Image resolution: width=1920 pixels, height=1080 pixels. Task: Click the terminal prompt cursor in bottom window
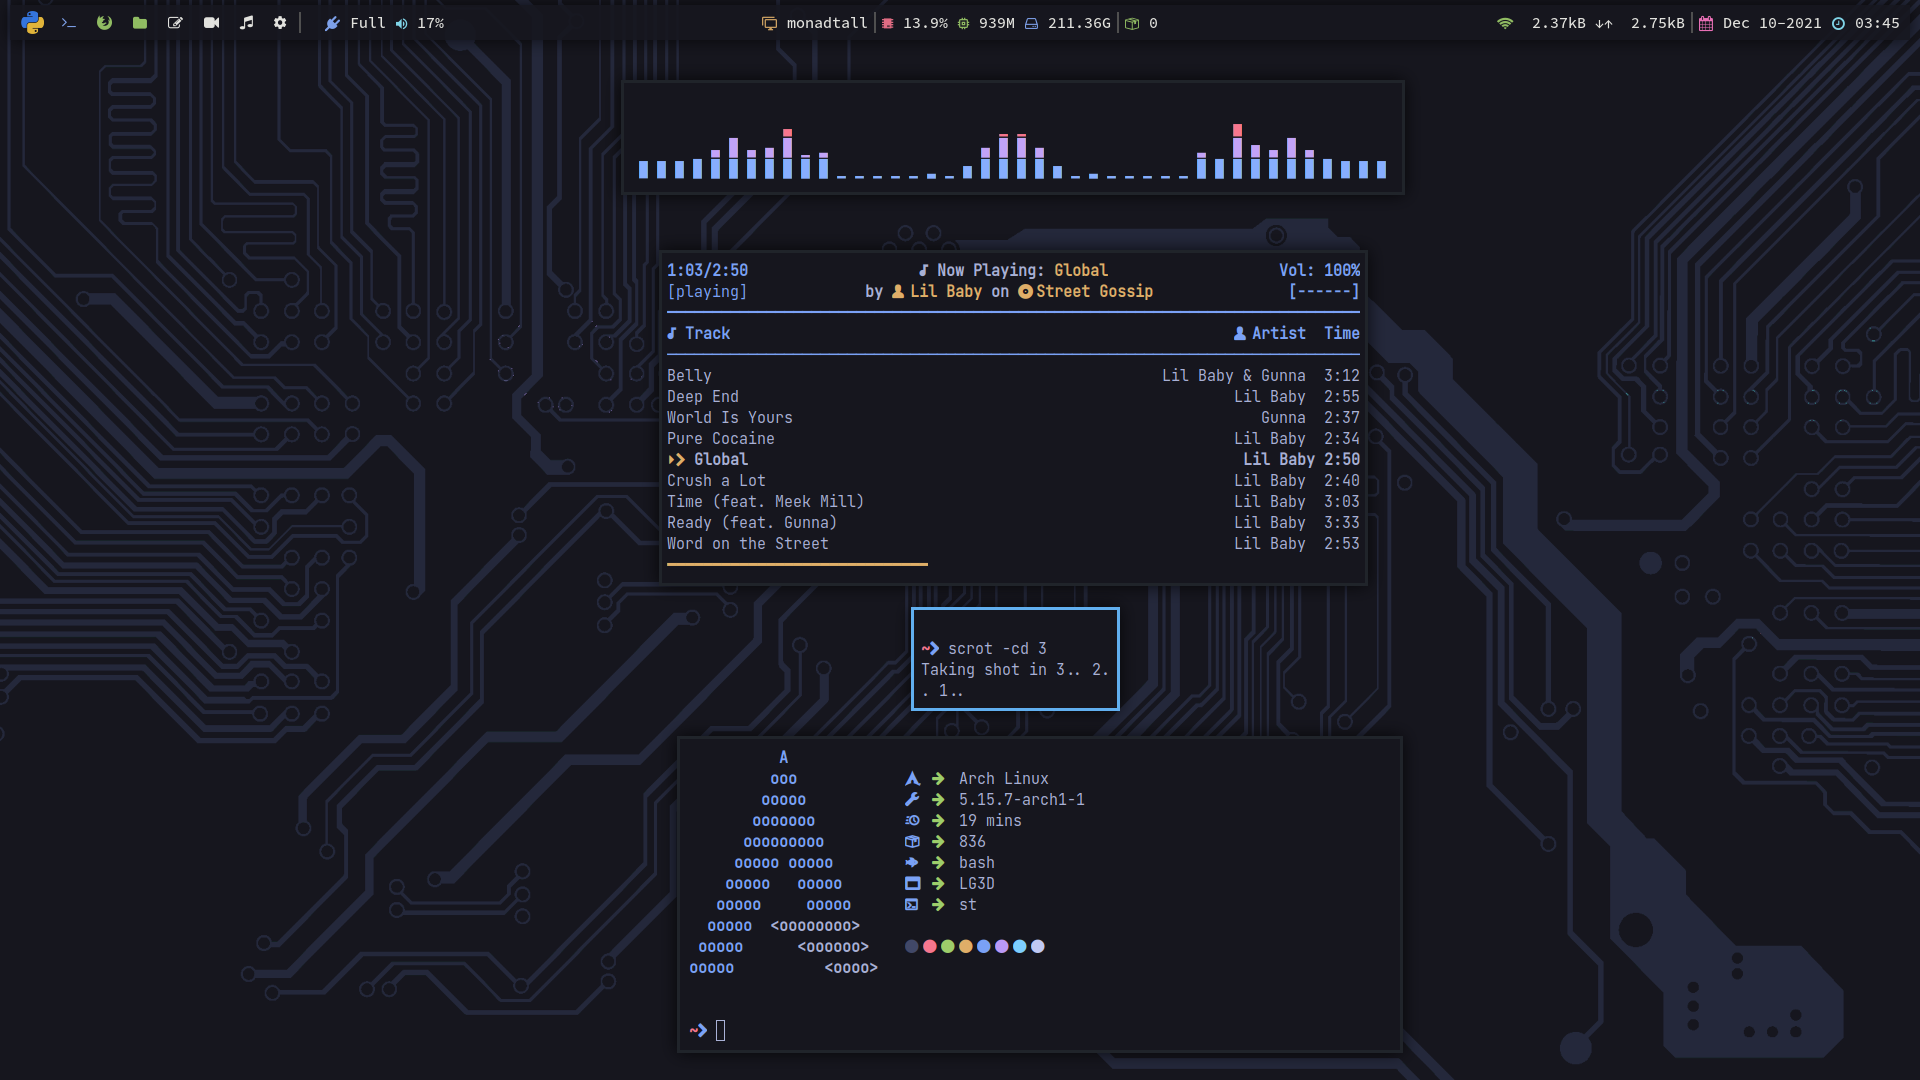pyautogui.click(x=720, y=1030)
